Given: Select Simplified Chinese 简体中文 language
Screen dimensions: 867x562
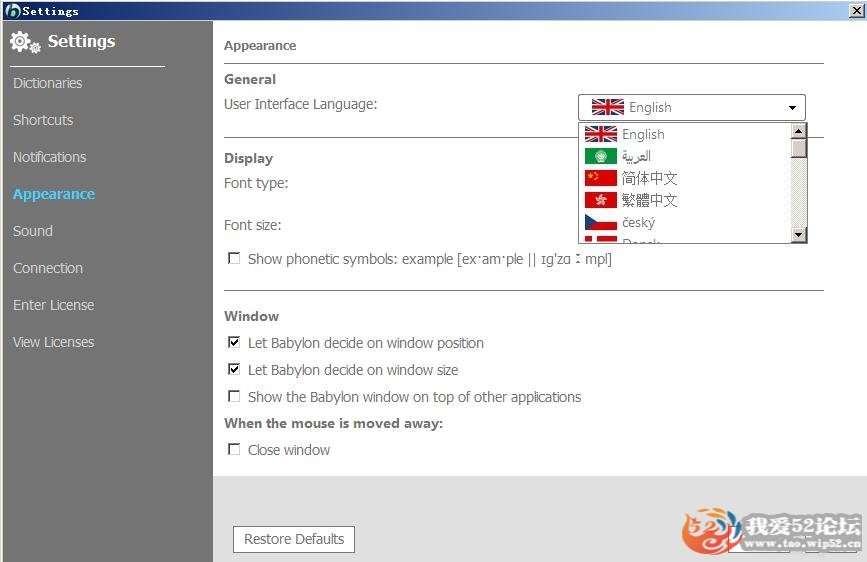Looking at the screenshot, I should (x=685, y=178).
